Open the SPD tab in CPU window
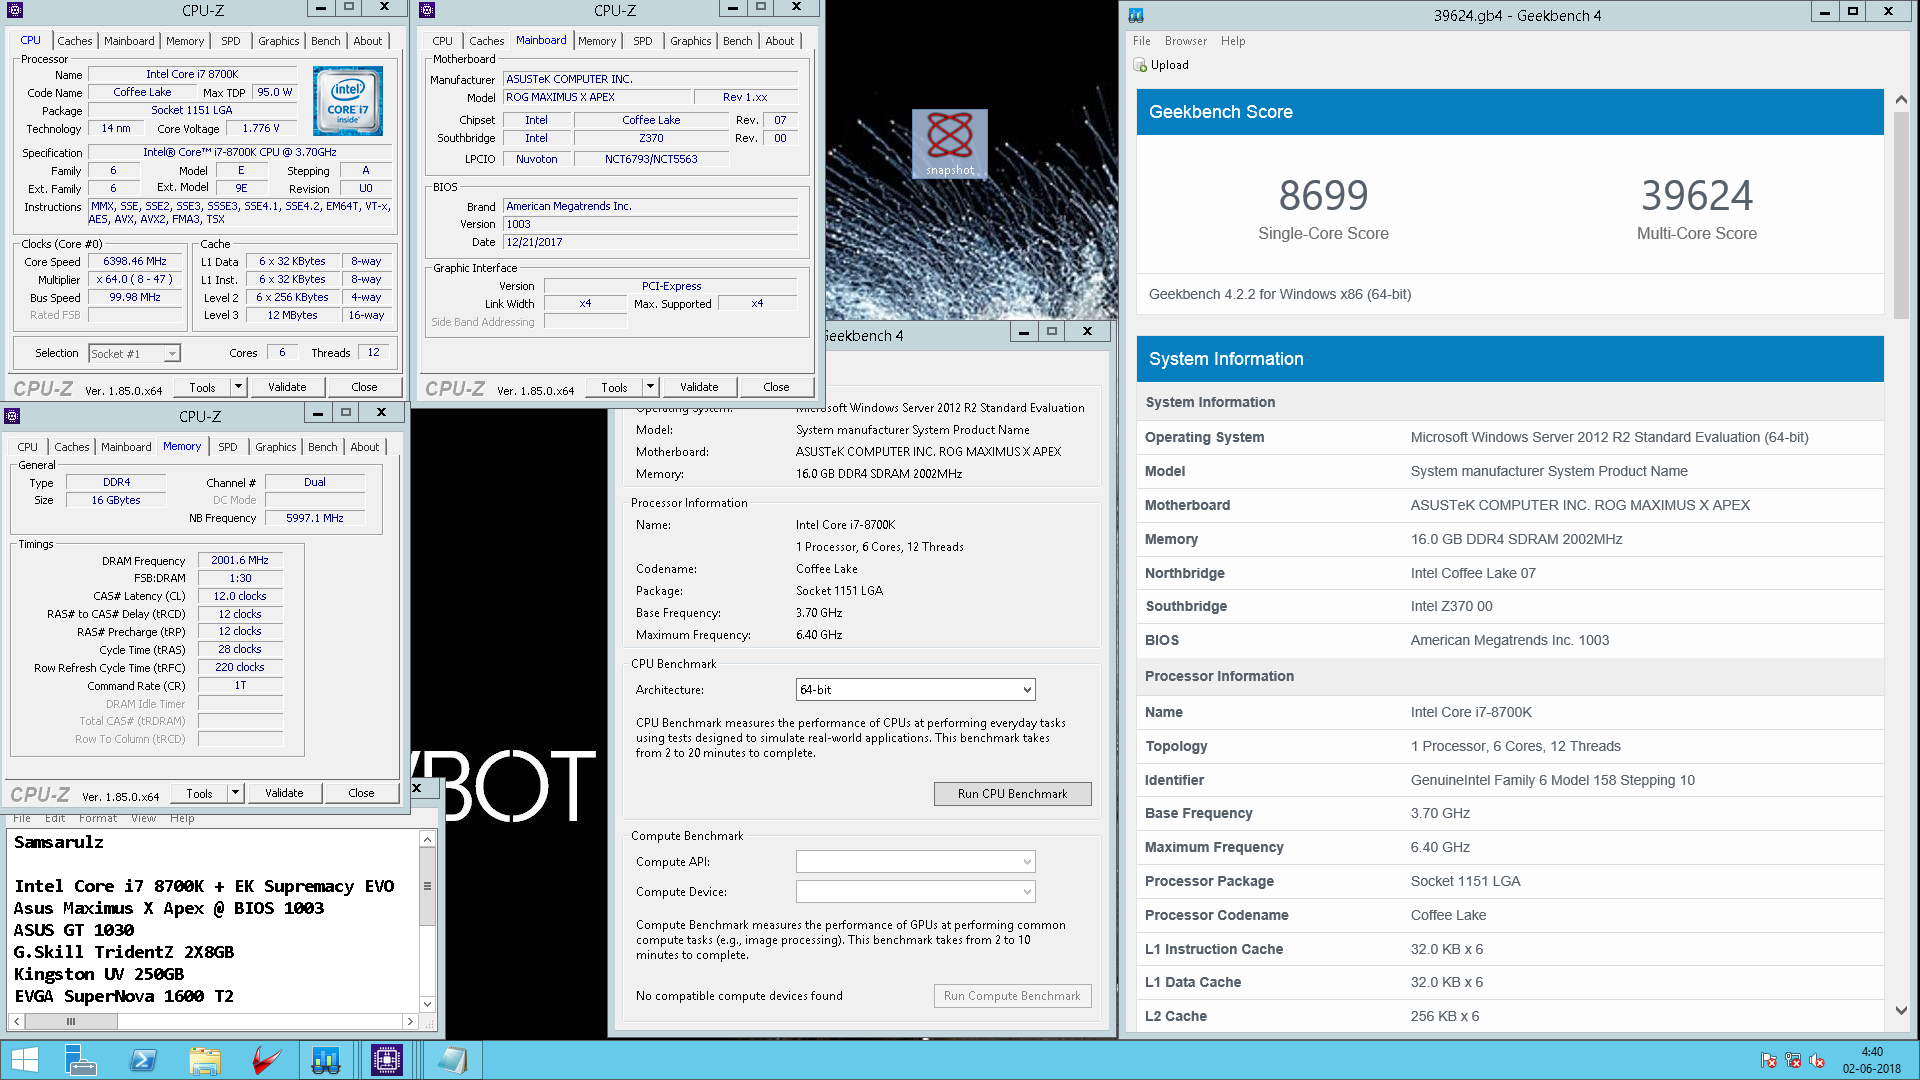The width and height of the screenshot is (1920, 1080). [x=231, y=41]
